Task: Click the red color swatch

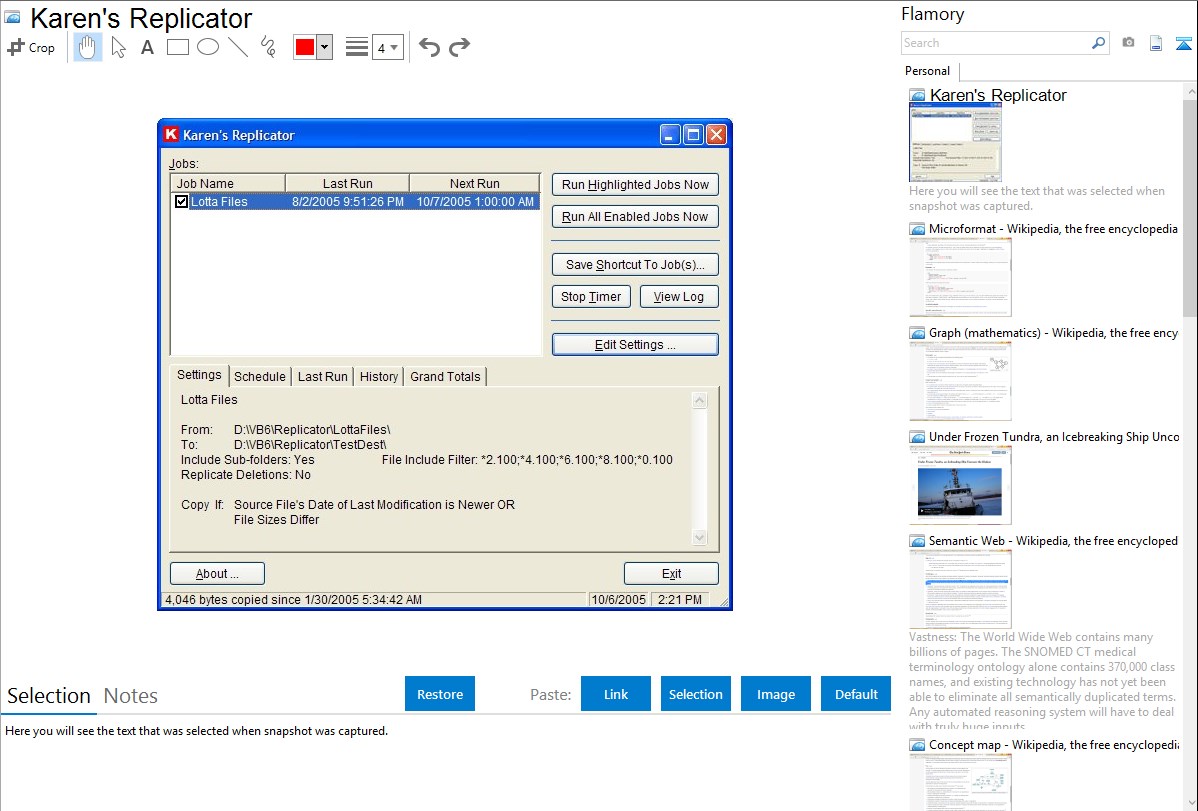Action: click(305, 47)
